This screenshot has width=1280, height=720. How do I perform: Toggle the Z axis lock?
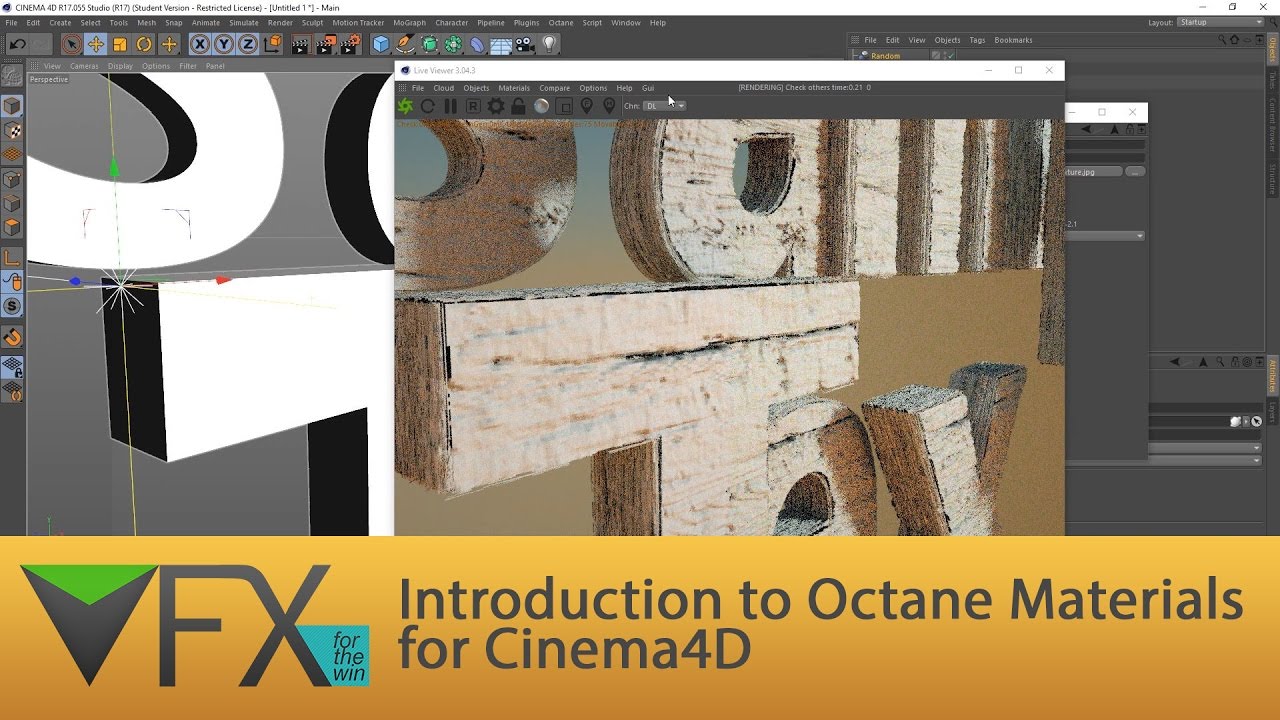pos(247,44)
